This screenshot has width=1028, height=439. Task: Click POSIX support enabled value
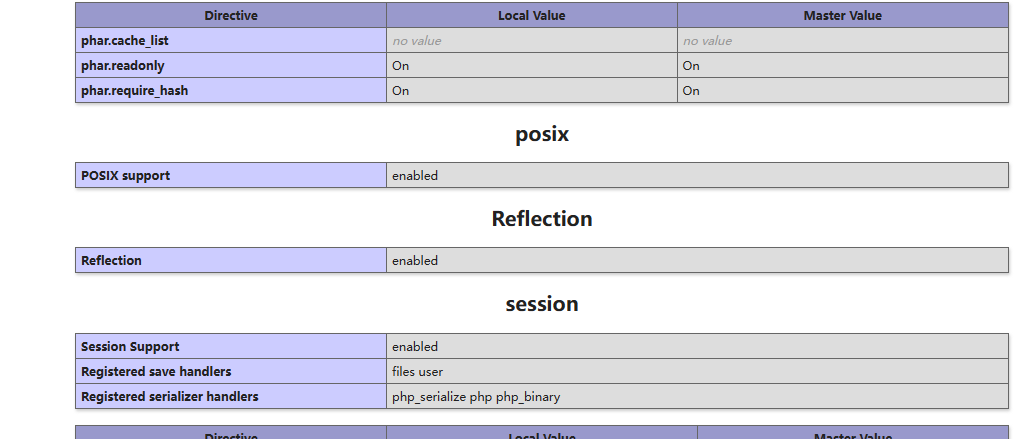(415, 176)
